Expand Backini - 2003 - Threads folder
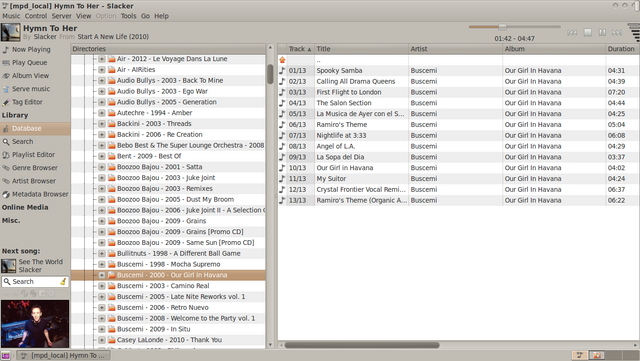Viewport: 640px width, 361px height. coord(102,124)
